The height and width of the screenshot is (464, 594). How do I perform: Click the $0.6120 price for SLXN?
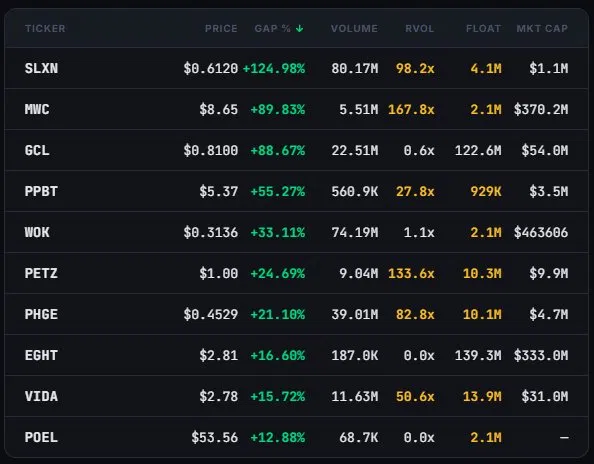211,69
